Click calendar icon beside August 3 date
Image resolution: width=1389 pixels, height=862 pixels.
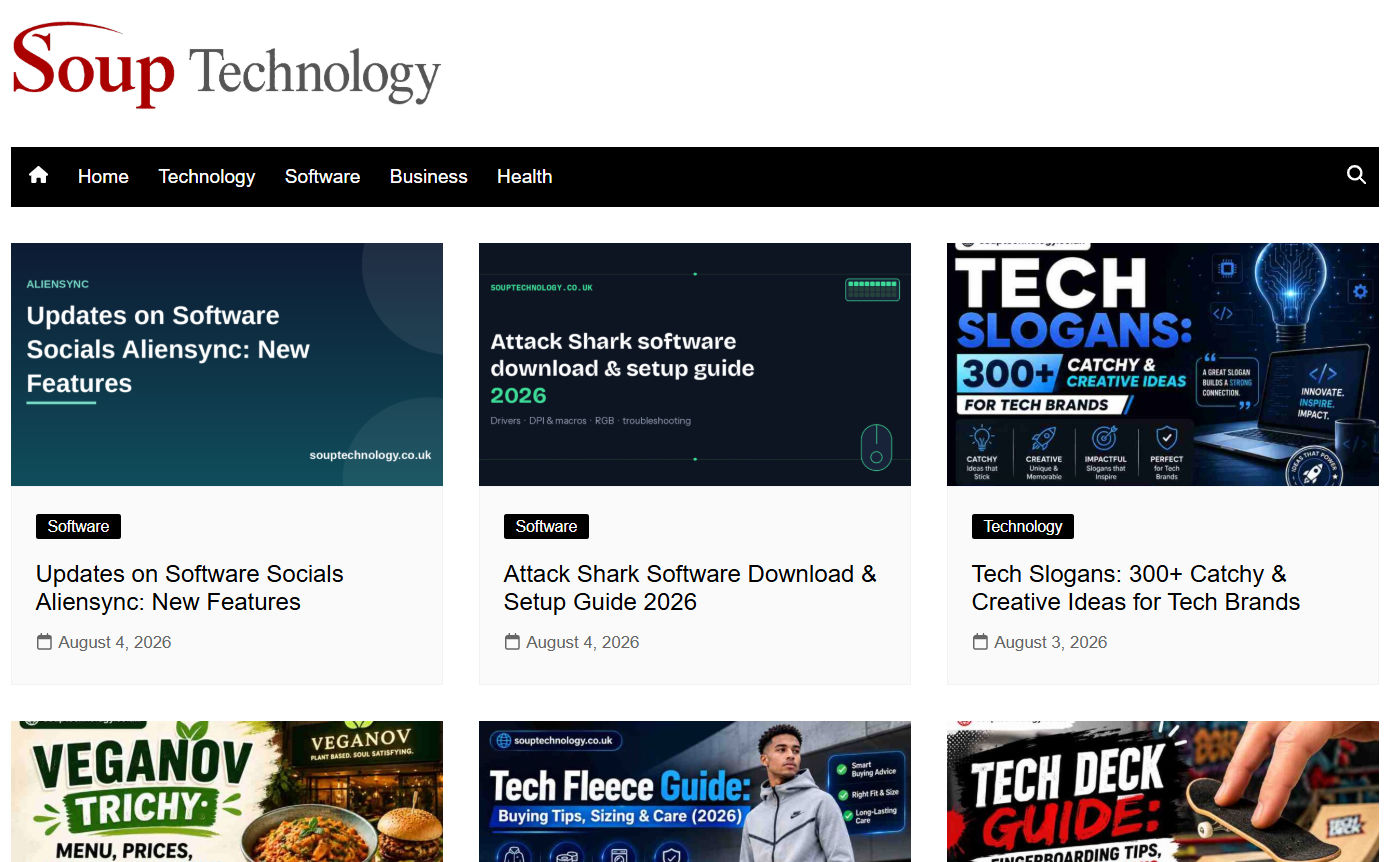coord(980,642)
